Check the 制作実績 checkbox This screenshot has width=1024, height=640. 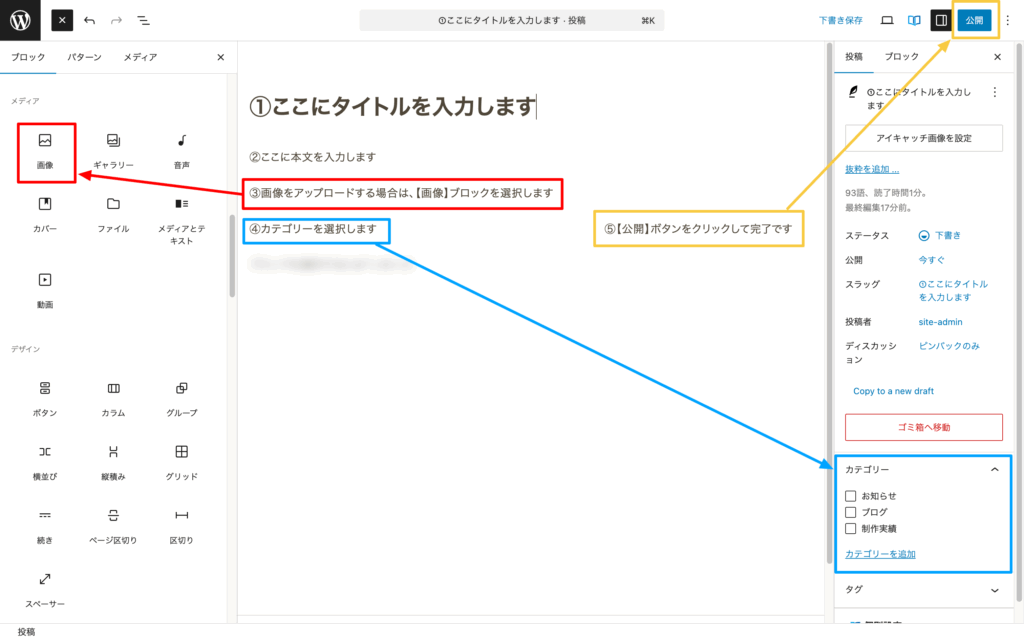(x=851, y=529)
